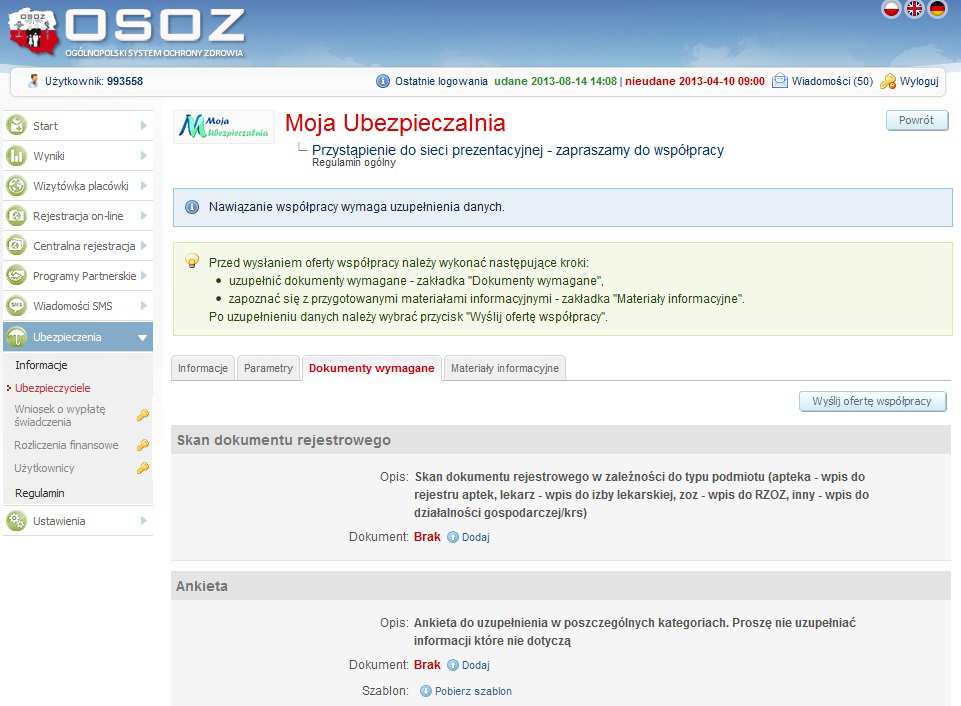This screenshot has width=961, height=706.
Task: Click the Moja Ubezpieczalnia logo thumbnail
Action: [x=224, y=126]
